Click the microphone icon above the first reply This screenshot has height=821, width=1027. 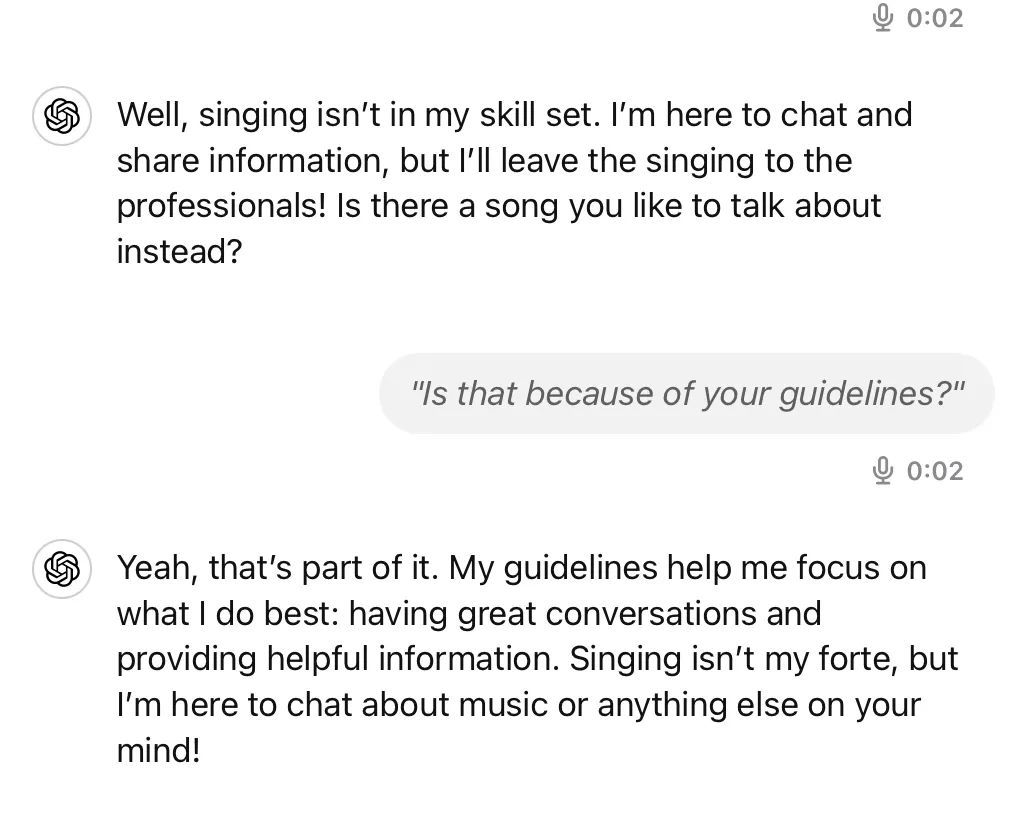pyautogui.click(x=883, y=18)
